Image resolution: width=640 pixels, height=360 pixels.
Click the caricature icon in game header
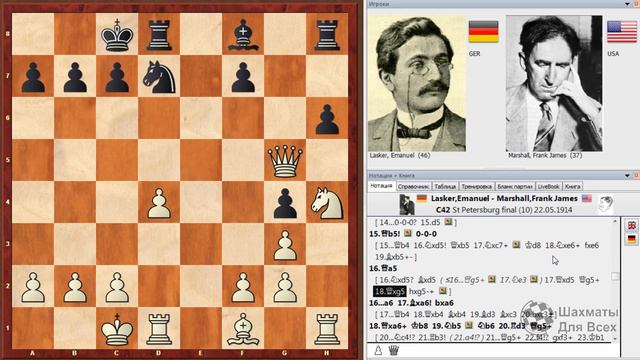(x=606, y=204)
